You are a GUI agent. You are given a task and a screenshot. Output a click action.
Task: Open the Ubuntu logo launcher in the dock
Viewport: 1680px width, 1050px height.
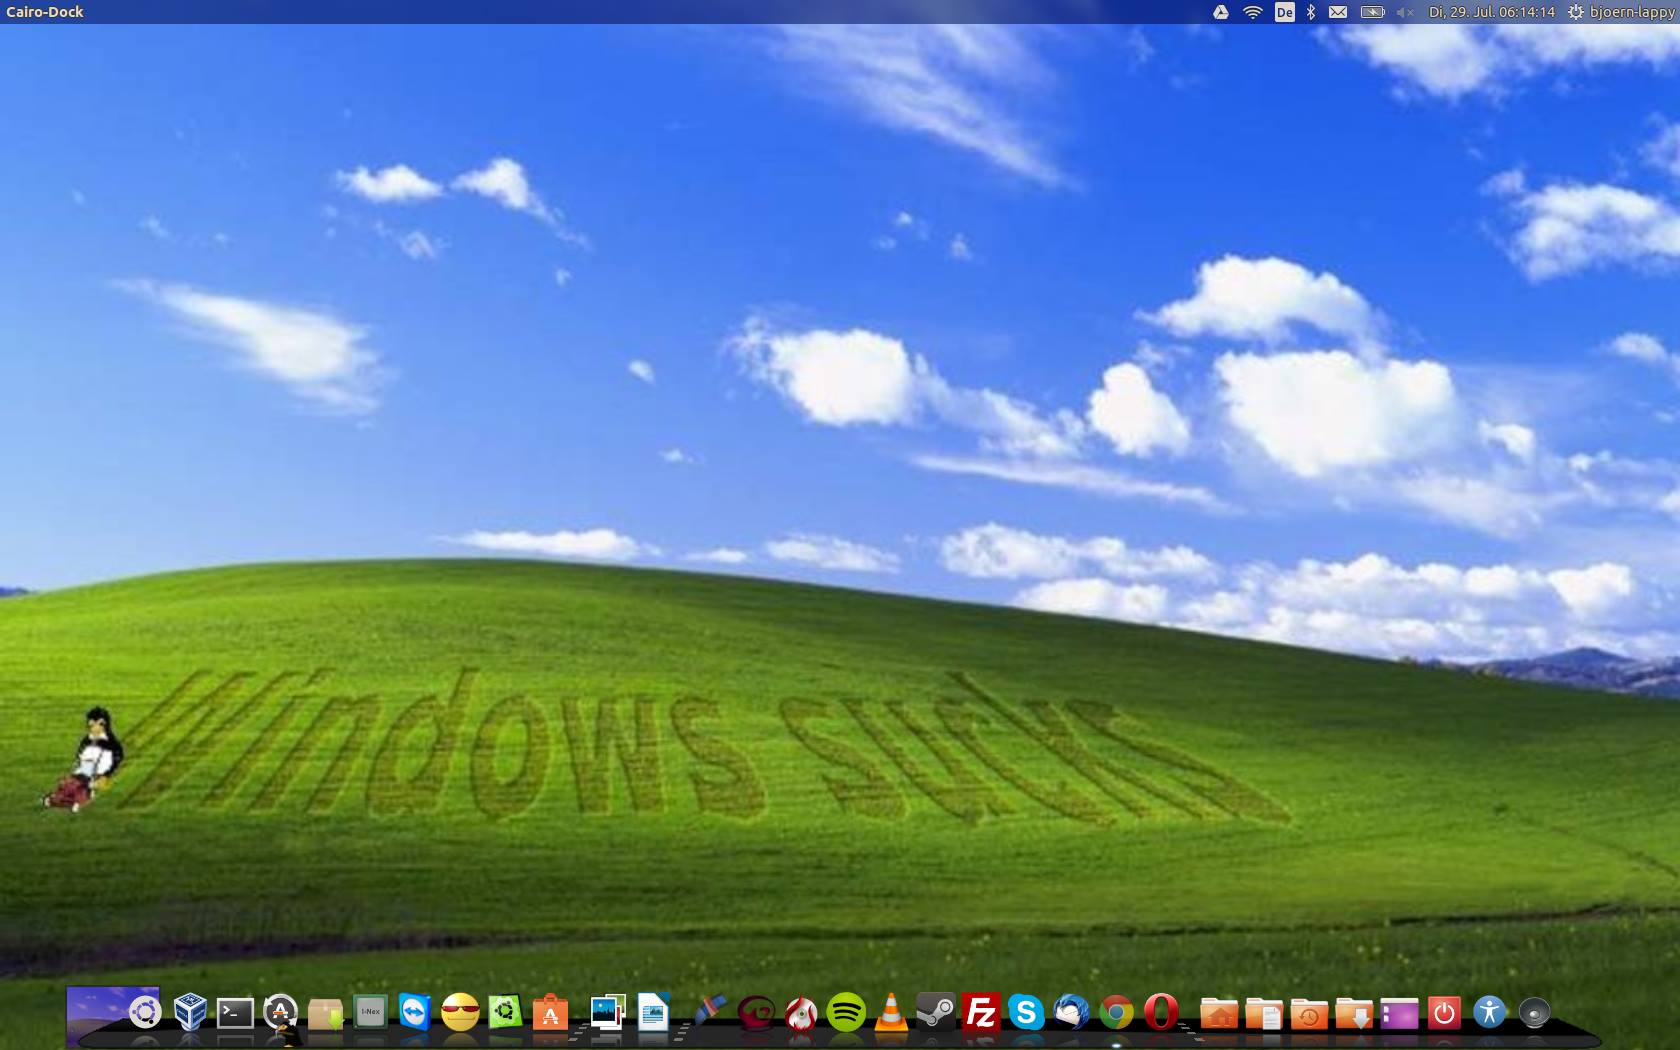[x=146, y=1012]
